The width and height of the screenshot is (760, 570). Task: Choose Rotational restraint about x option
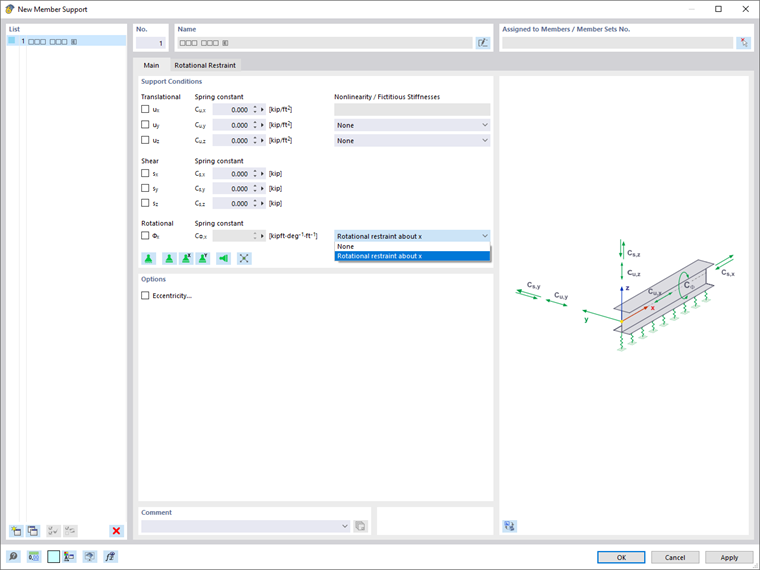(x=412, y=256)
